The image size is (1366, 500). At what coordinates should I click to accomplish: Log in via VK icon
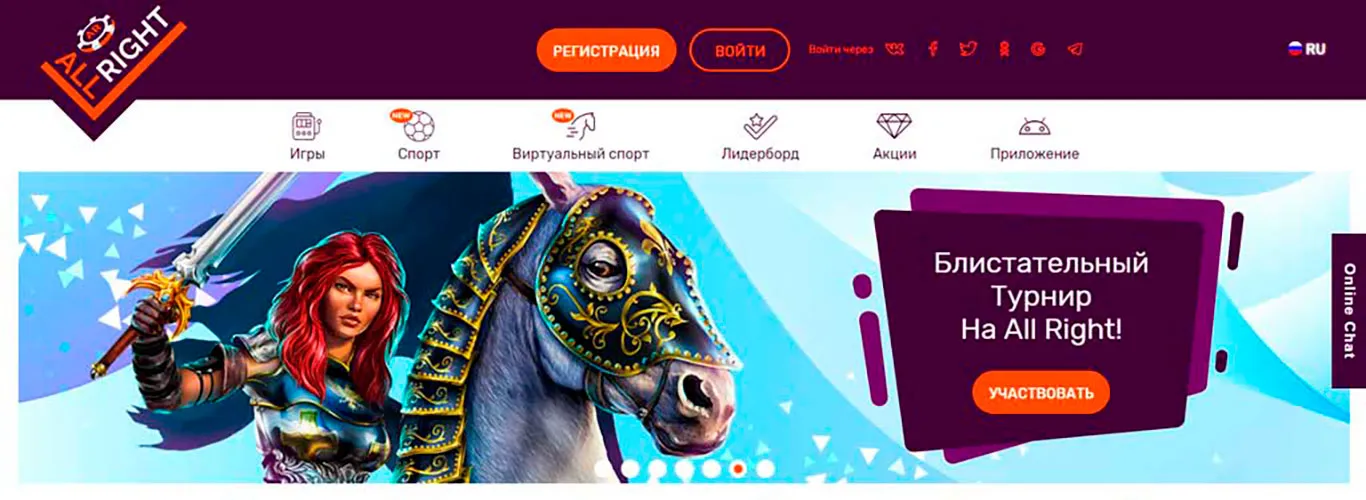[894, 49]
